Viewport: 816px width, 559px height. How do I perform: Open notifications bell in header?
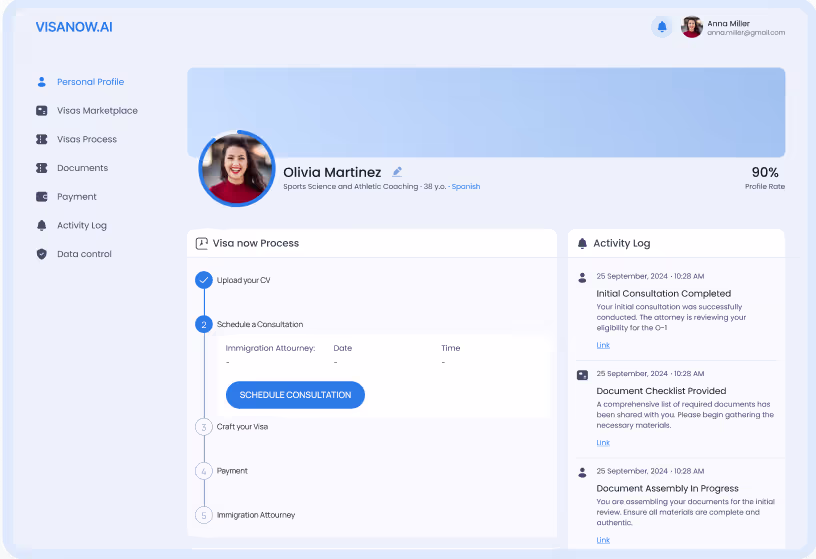(661, 27)
